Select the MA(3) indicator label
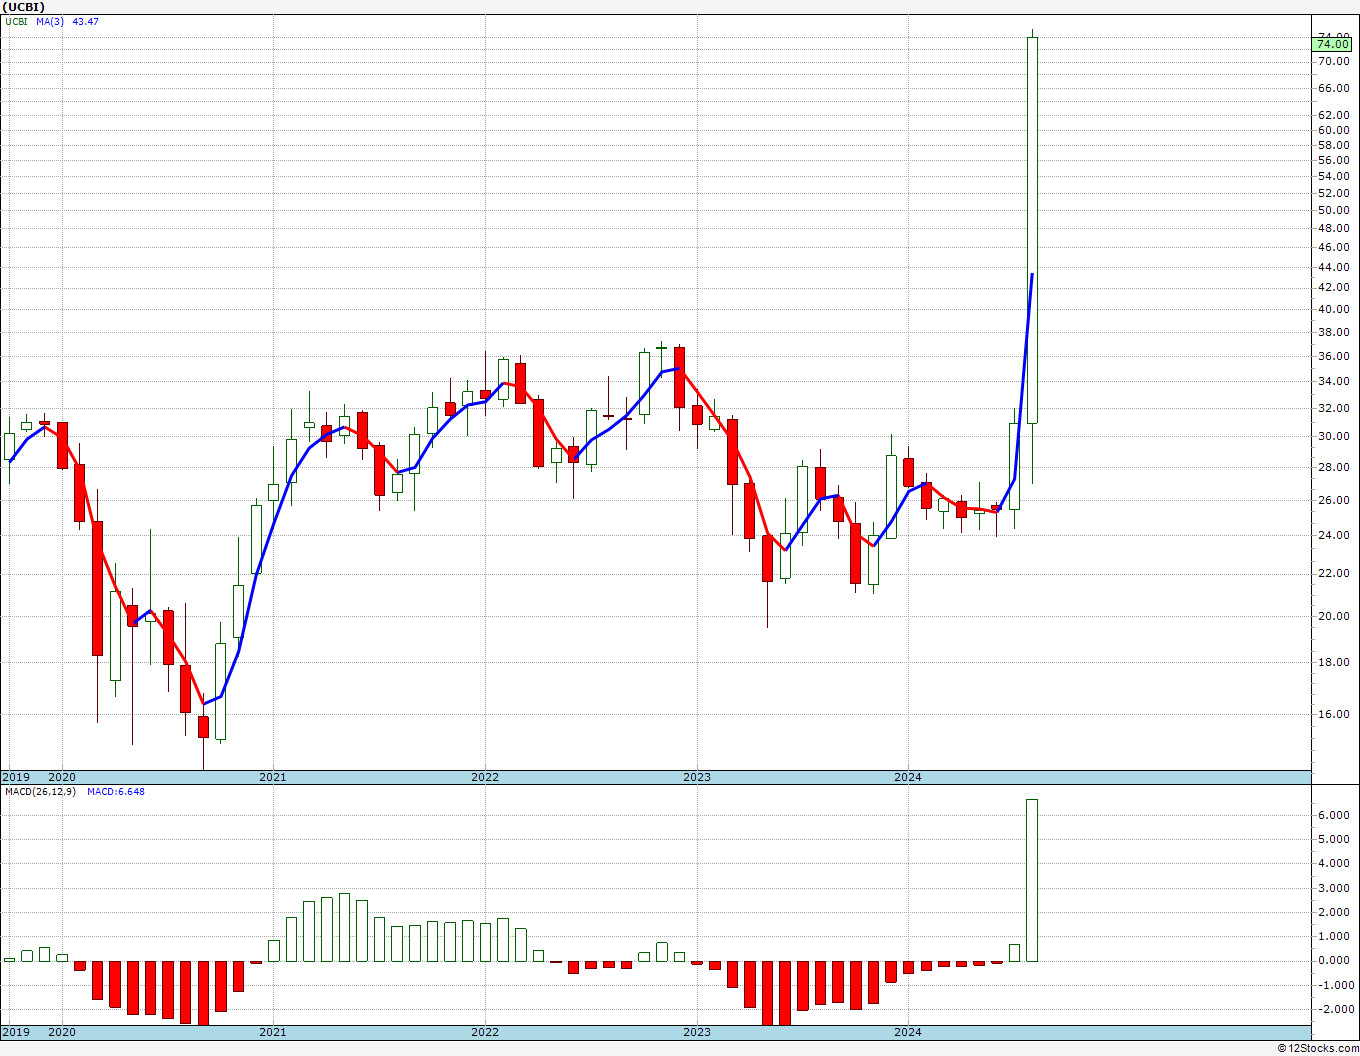Screen dimensions: 1360x1056 [50, 21]
